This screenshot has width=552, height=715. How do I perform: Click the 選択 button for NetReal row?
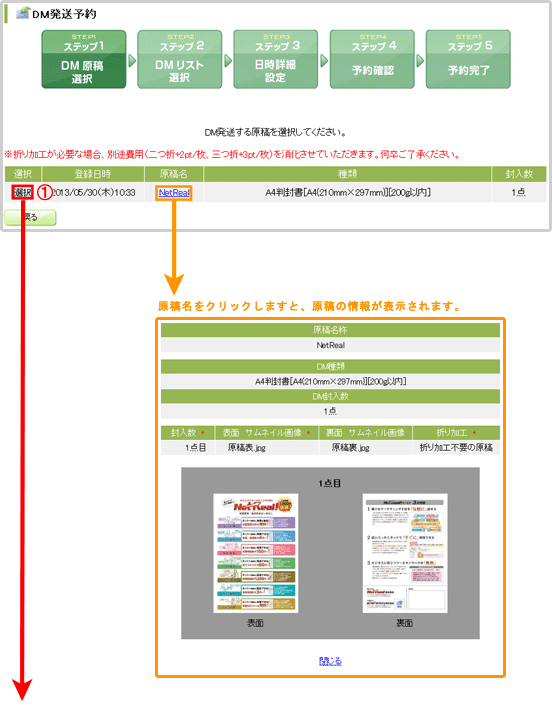(22, 192)
